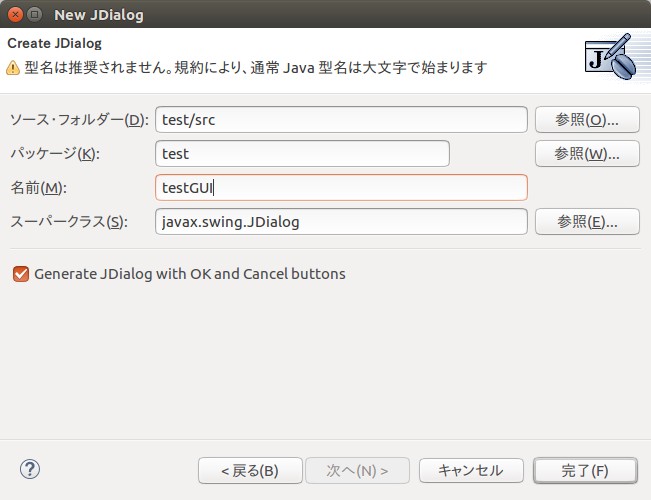This screenshot has width=651, height=500.
Task: Click the Create JDialog heading text
Action: coord(54,44)
